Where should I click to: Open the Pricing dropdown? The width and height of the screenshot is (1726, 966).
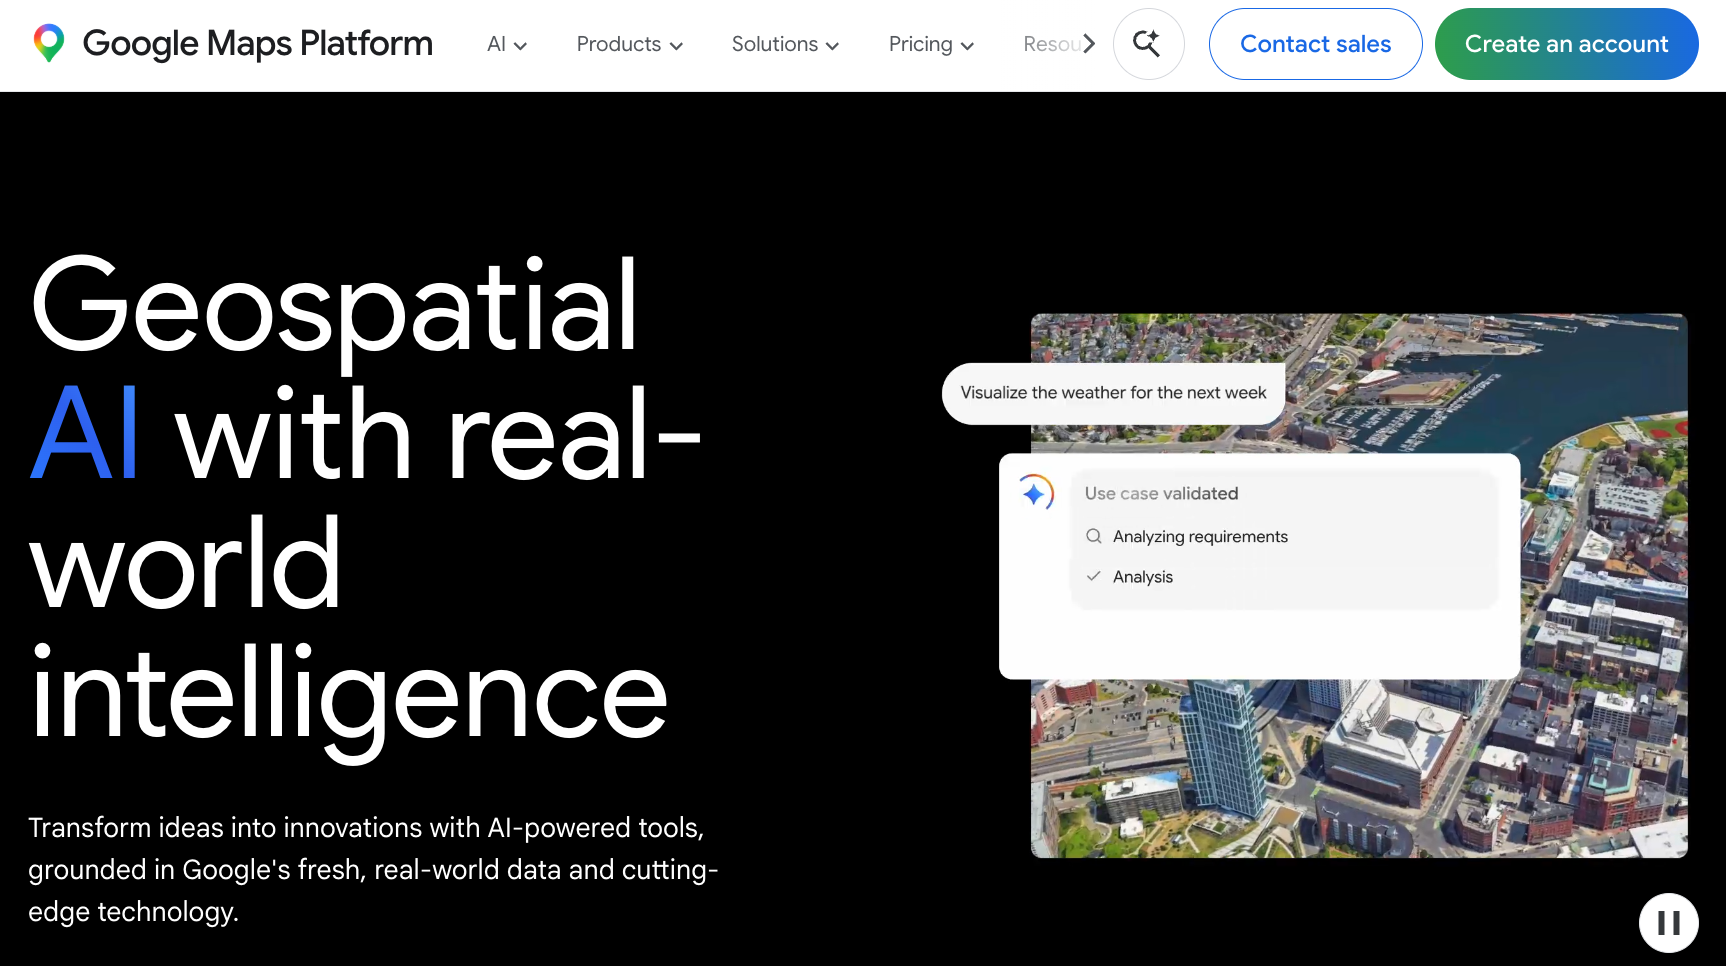931,44
